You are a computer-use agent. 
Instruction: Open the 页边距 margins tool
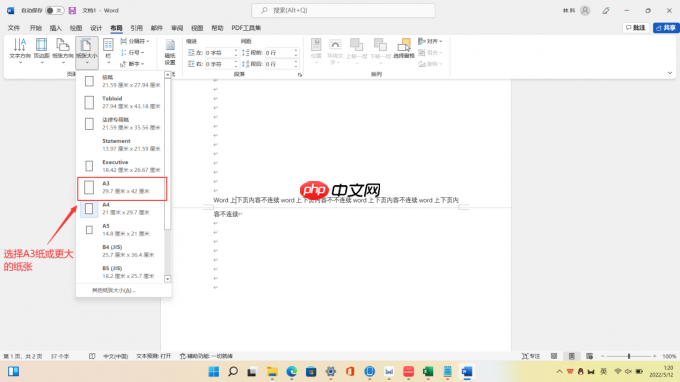41,51
